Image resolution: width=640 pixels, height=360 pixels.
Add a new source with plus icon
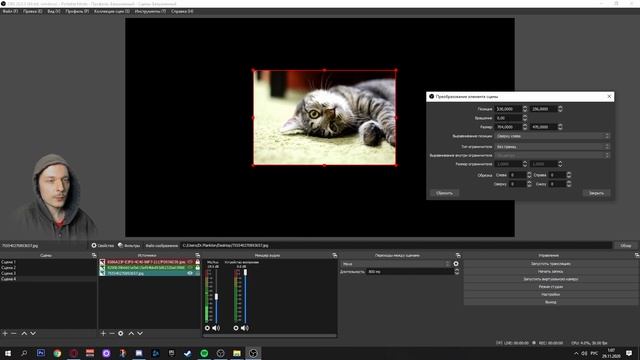[x=103, y=333]
